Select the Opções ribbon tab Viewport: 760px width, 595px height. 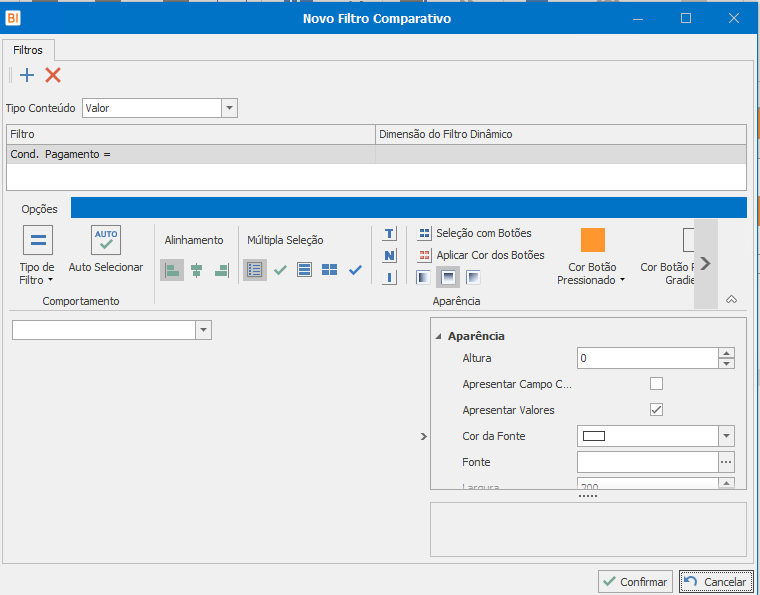tap(40, 209)
